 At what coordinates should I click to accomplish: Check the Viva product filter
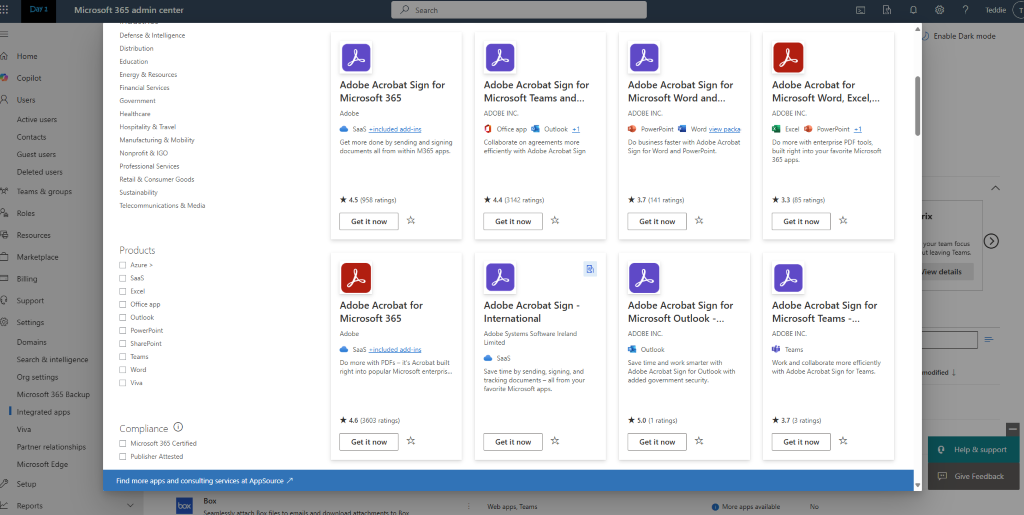[x=123, y=382]
